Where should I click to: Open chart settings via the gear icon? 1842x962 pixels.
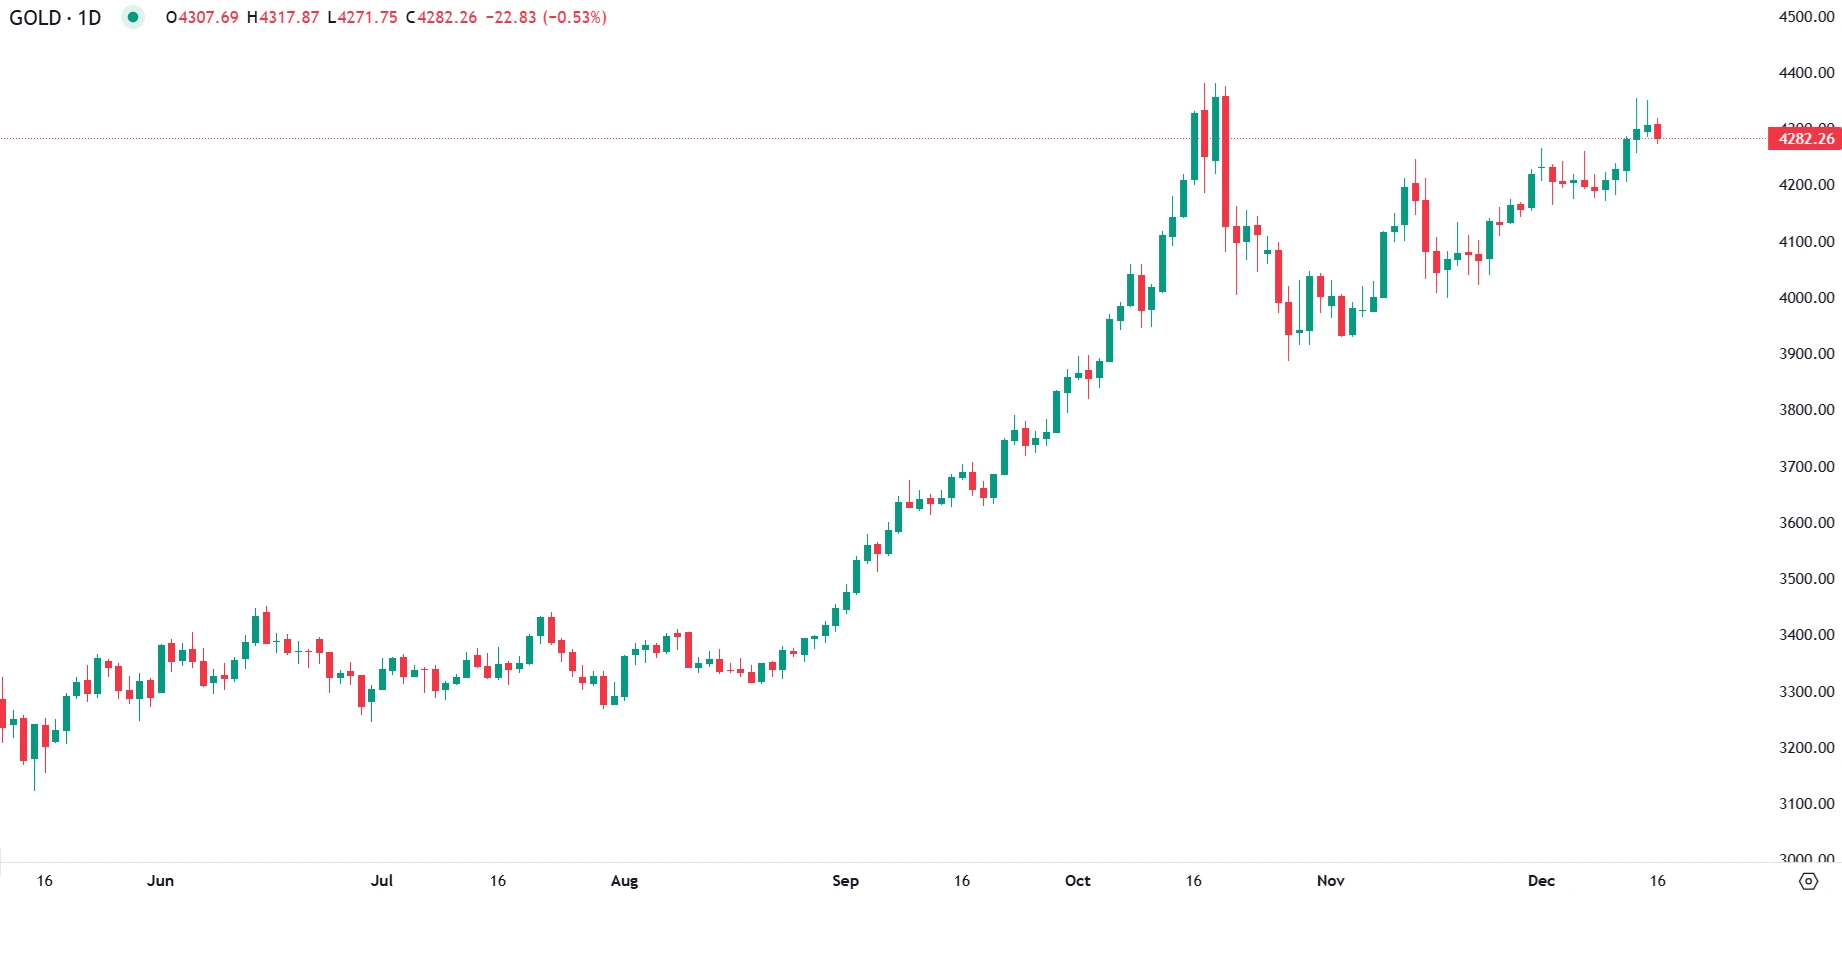pyautogui.click(x=1808, y=881)
